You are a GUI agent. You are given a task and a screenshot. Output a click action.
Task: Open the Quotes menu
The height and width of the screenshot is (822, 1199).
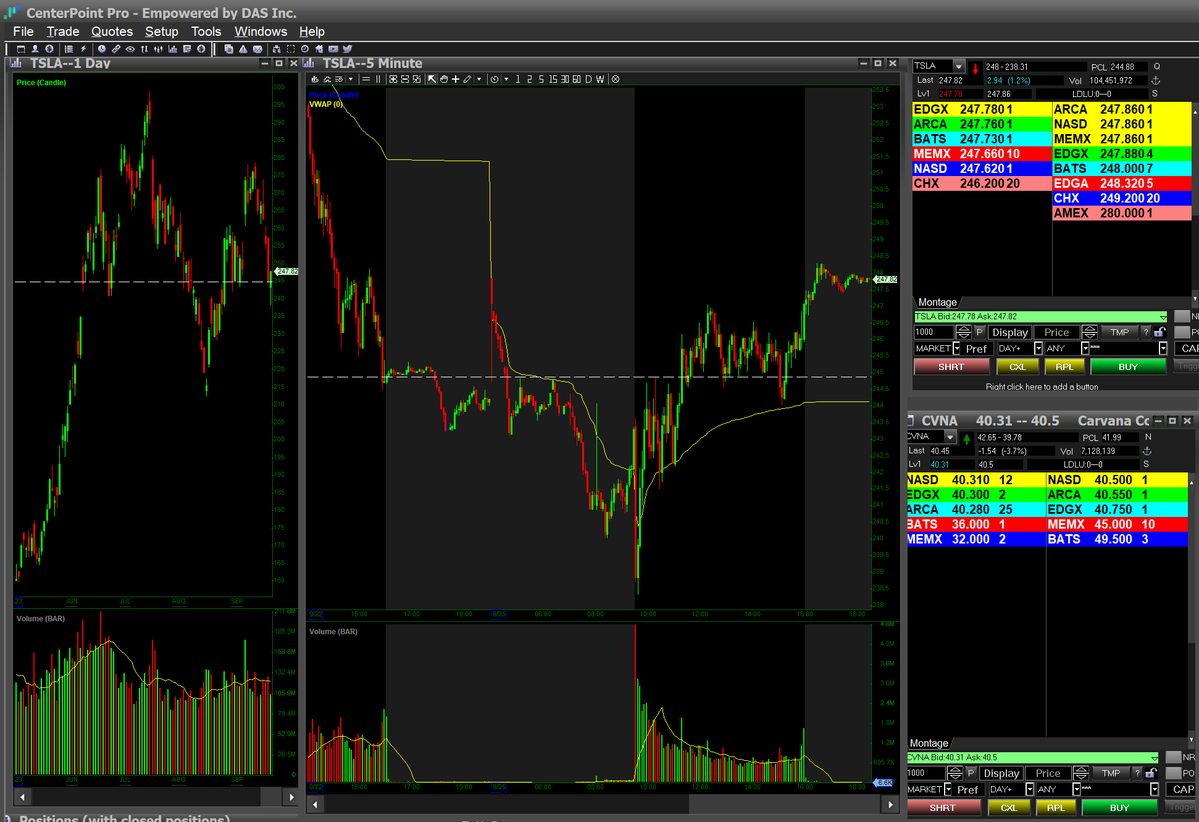tap(112, 31)
